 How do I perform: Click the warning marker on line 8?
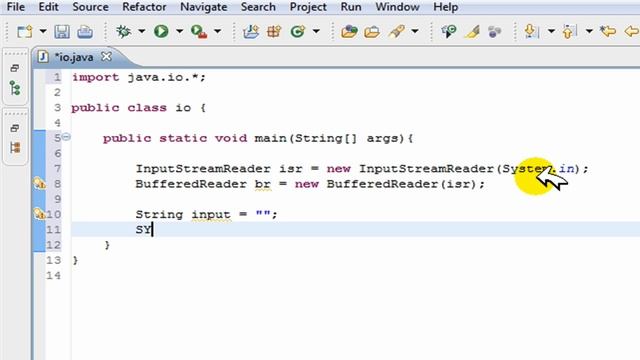(39, 183)
